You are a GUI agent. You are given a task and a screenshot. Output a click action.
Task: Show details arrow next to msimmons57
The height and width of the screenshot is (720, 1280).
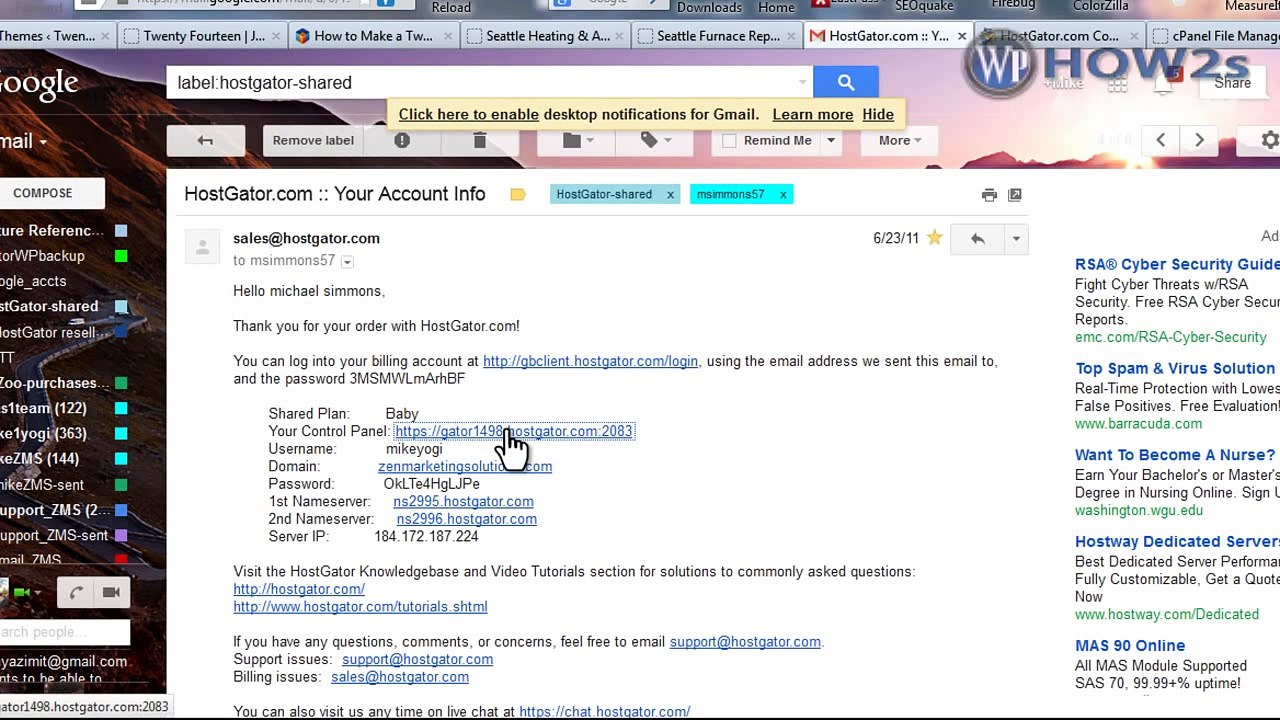click(x=347, y=262)
